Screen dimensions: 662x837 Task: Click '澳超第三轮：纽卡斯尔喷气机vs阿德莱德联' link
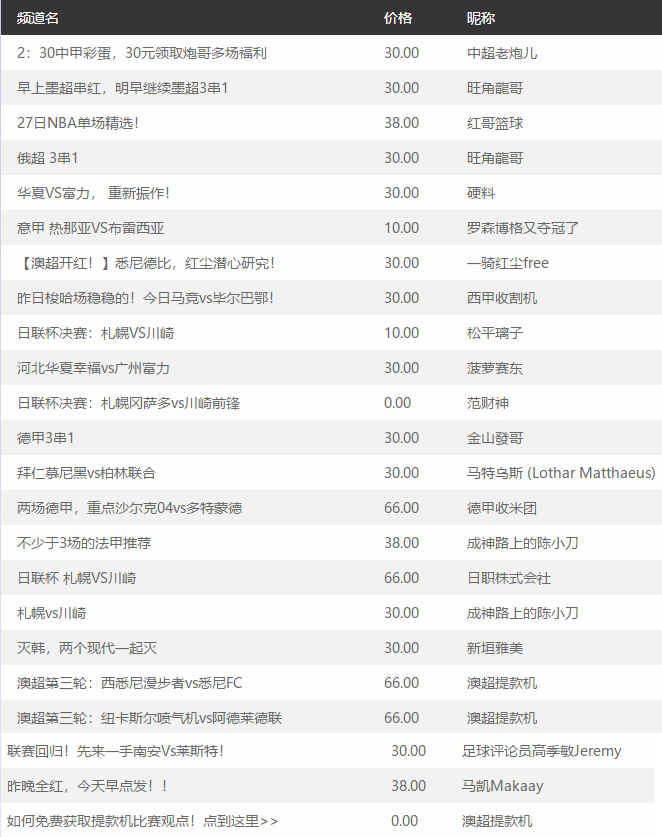click(x=149, y=718)
